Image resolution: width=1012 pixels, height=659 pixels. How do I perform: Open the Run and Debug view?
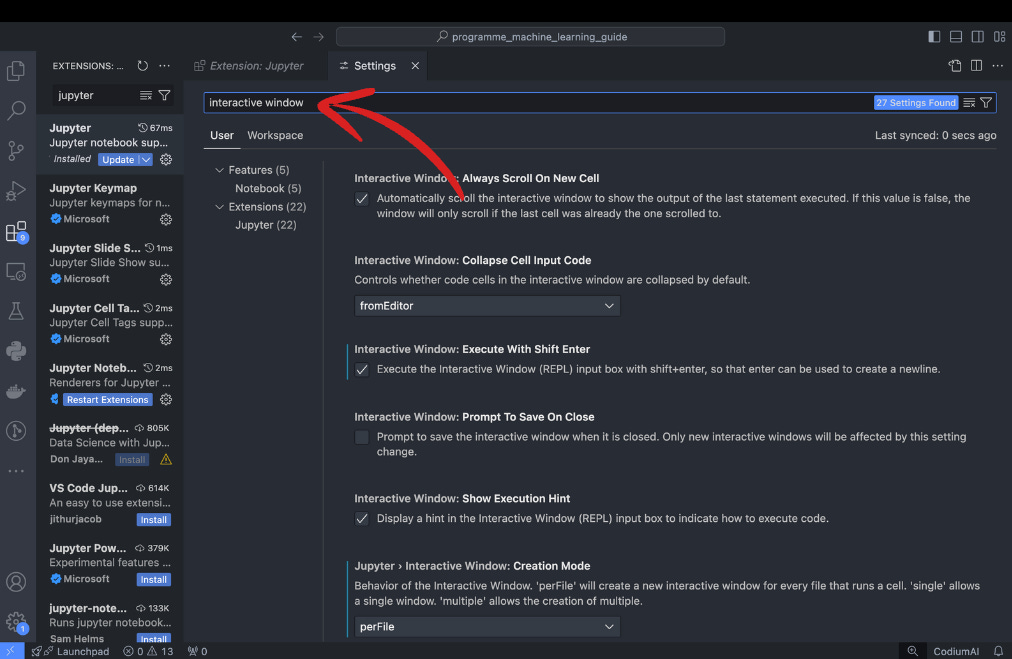[x=16, y=191]
